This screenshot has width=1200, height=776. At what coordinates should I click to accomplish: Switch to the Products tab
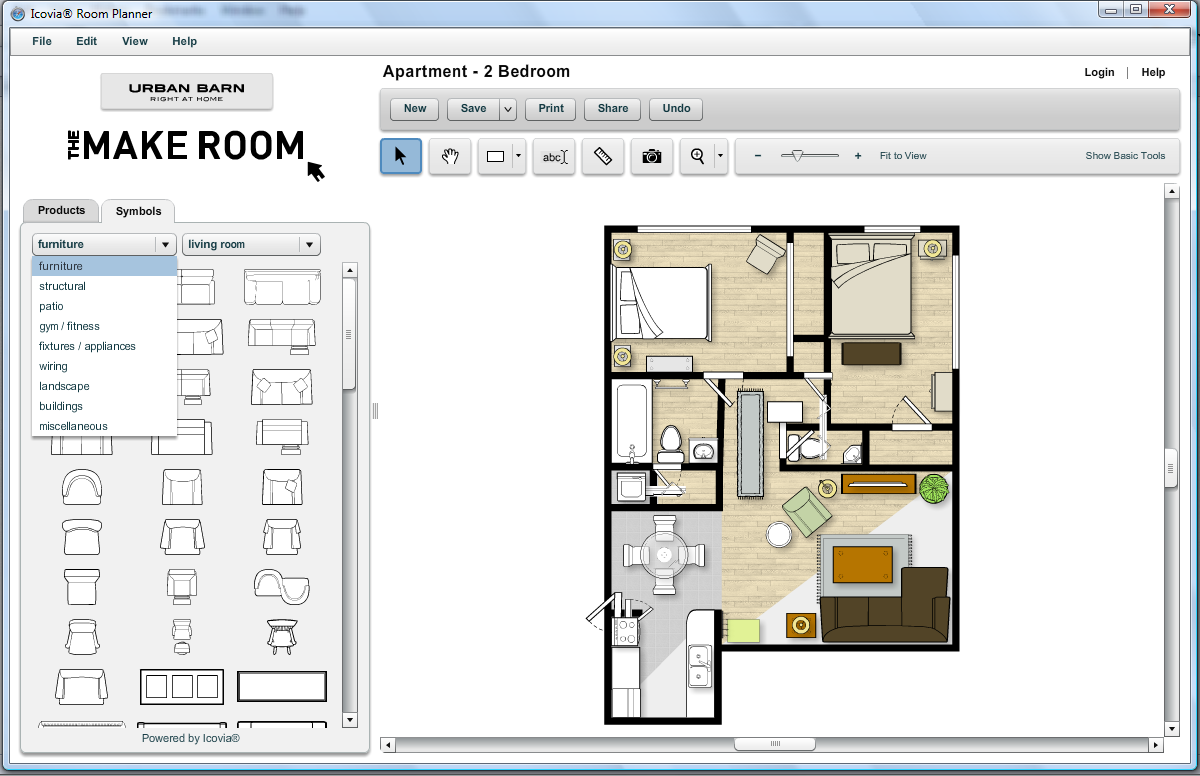61,210
